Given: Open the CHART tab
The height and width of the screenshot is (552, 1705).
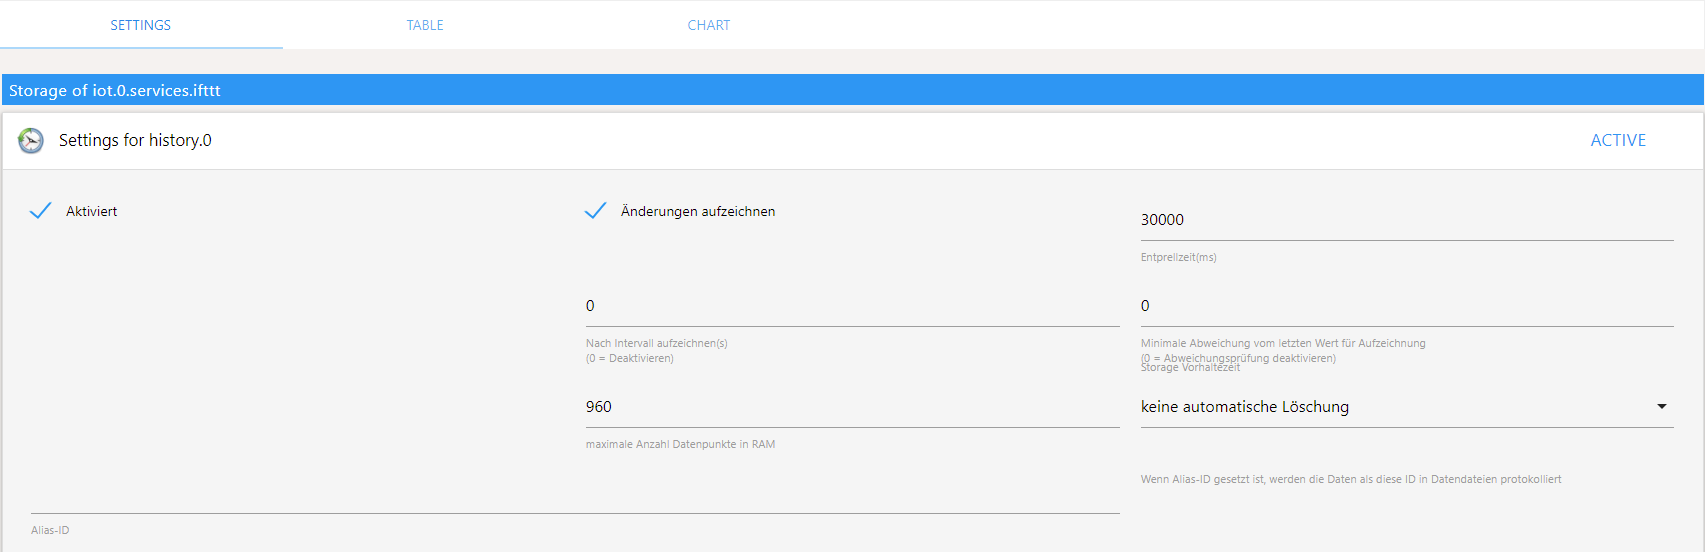Looking at the screenshot, I should [x=709, y=25].
